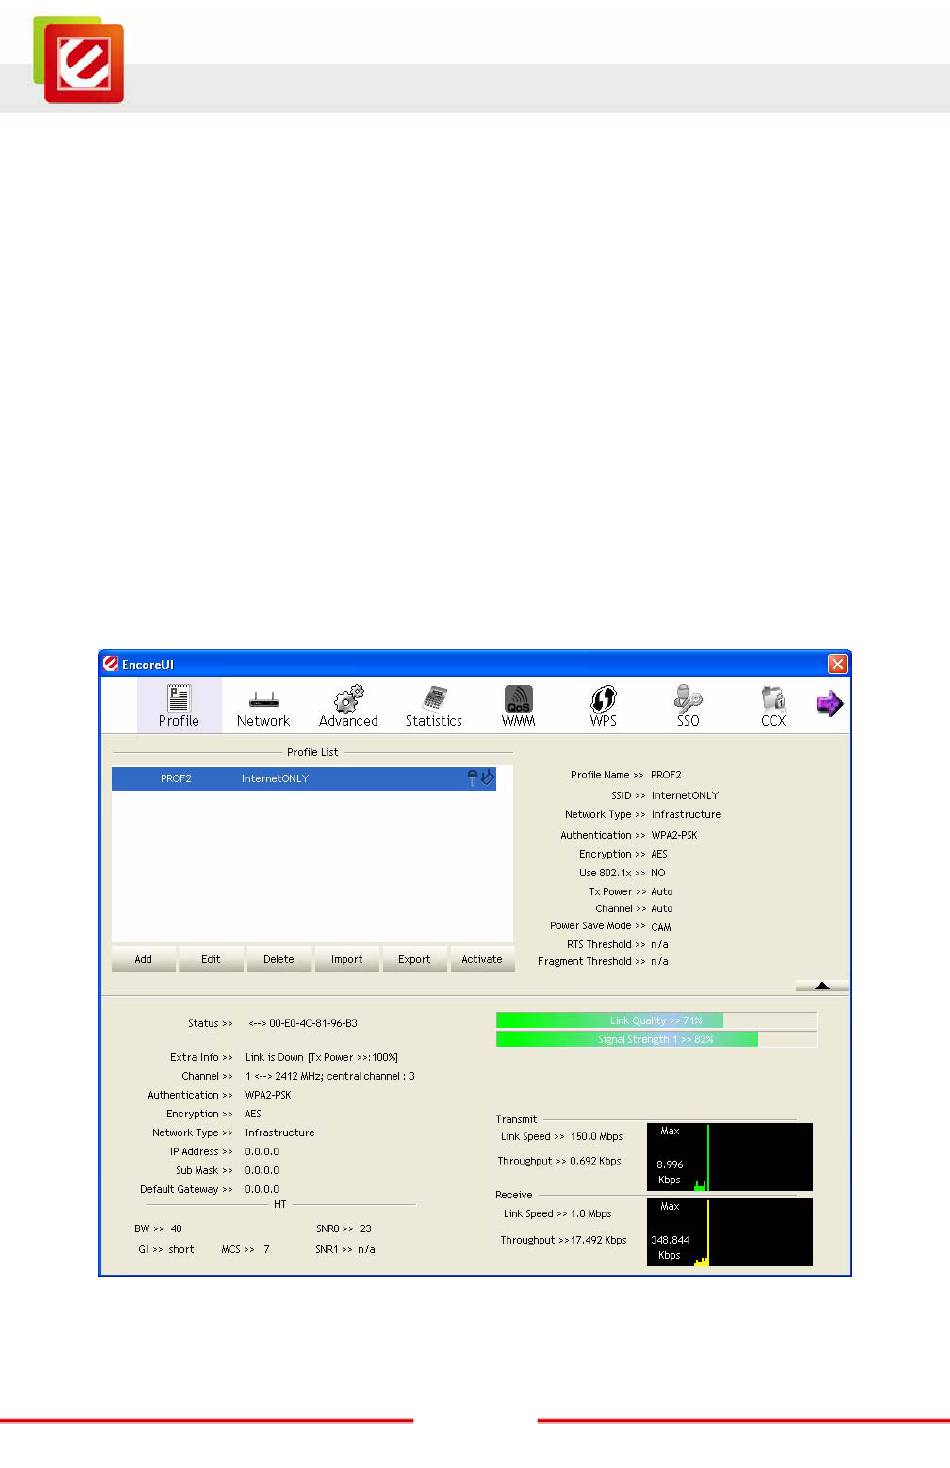Close the EncoreUI window
950x1468 pixels.
(x=838, y=664)
